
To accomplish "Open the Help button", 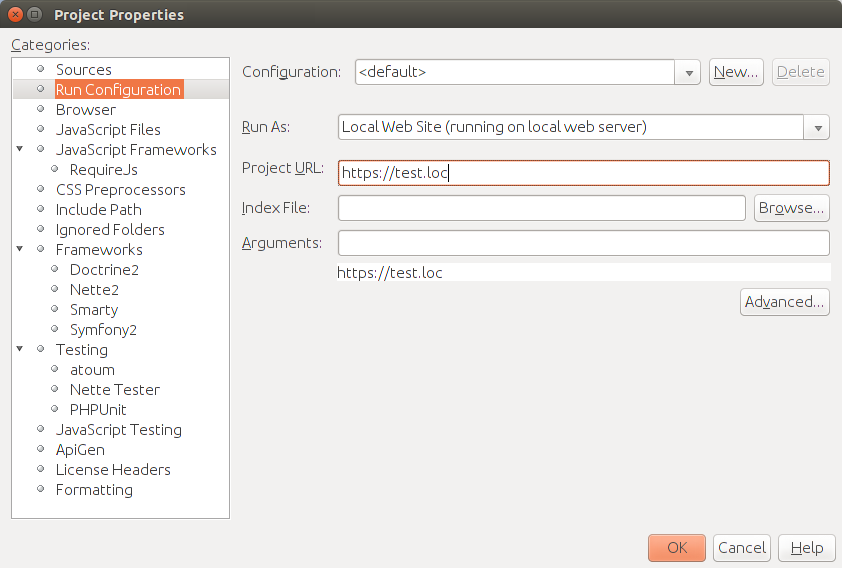I will 807,548.
